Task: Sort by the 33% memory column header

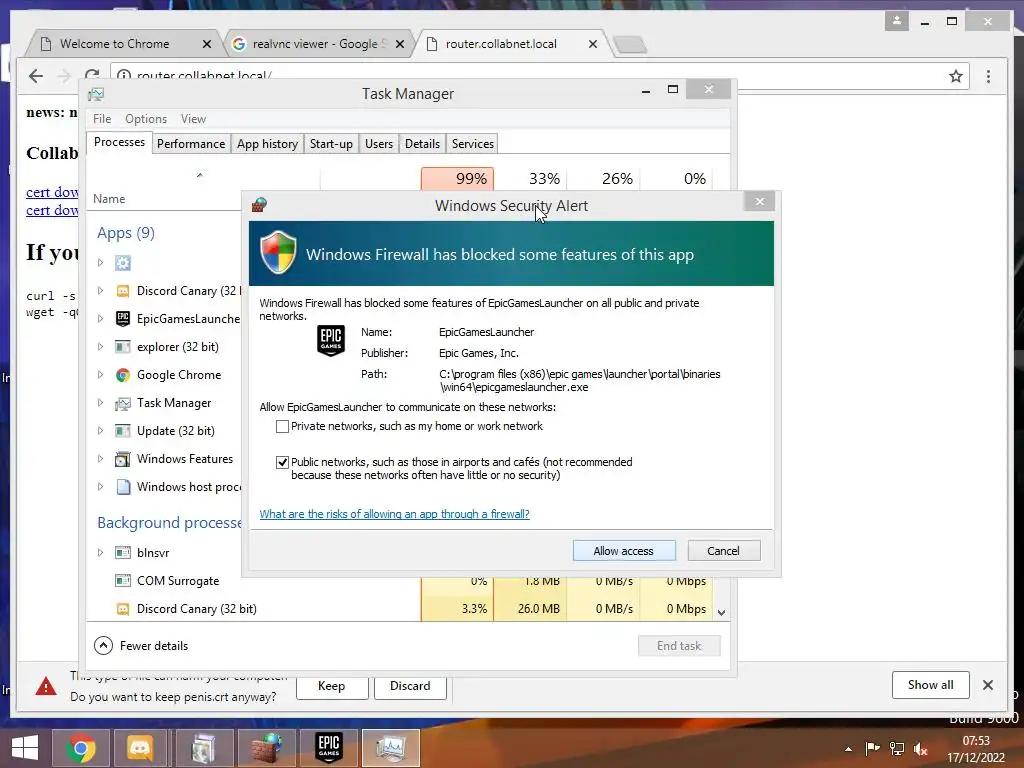Action: tap(531, 179)
